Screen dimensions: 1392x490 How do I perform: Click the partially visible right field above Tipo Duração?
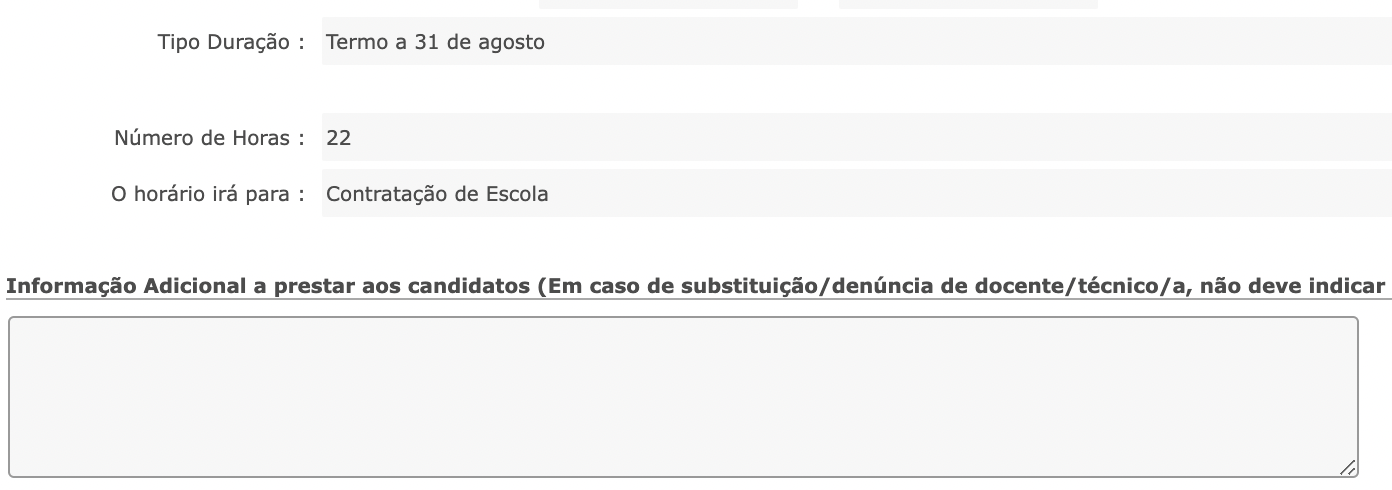(967, 4)
